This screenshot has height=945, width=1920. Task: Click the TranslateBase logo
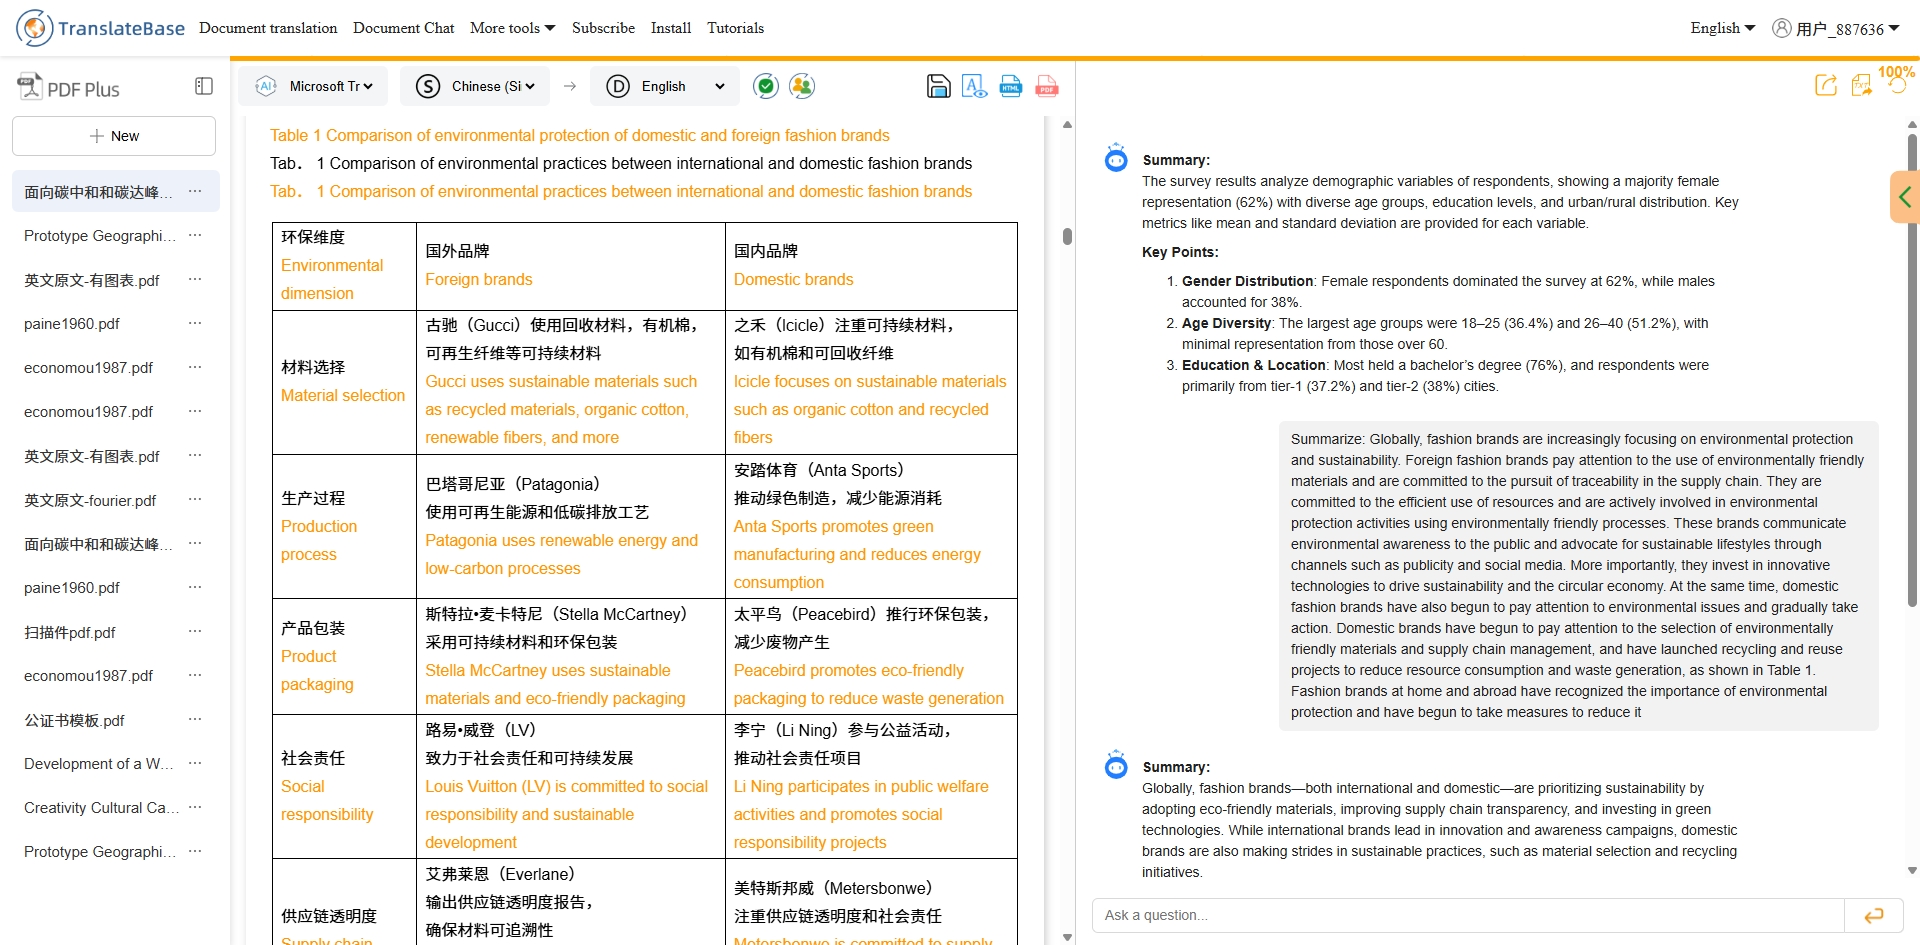(100, 28)
